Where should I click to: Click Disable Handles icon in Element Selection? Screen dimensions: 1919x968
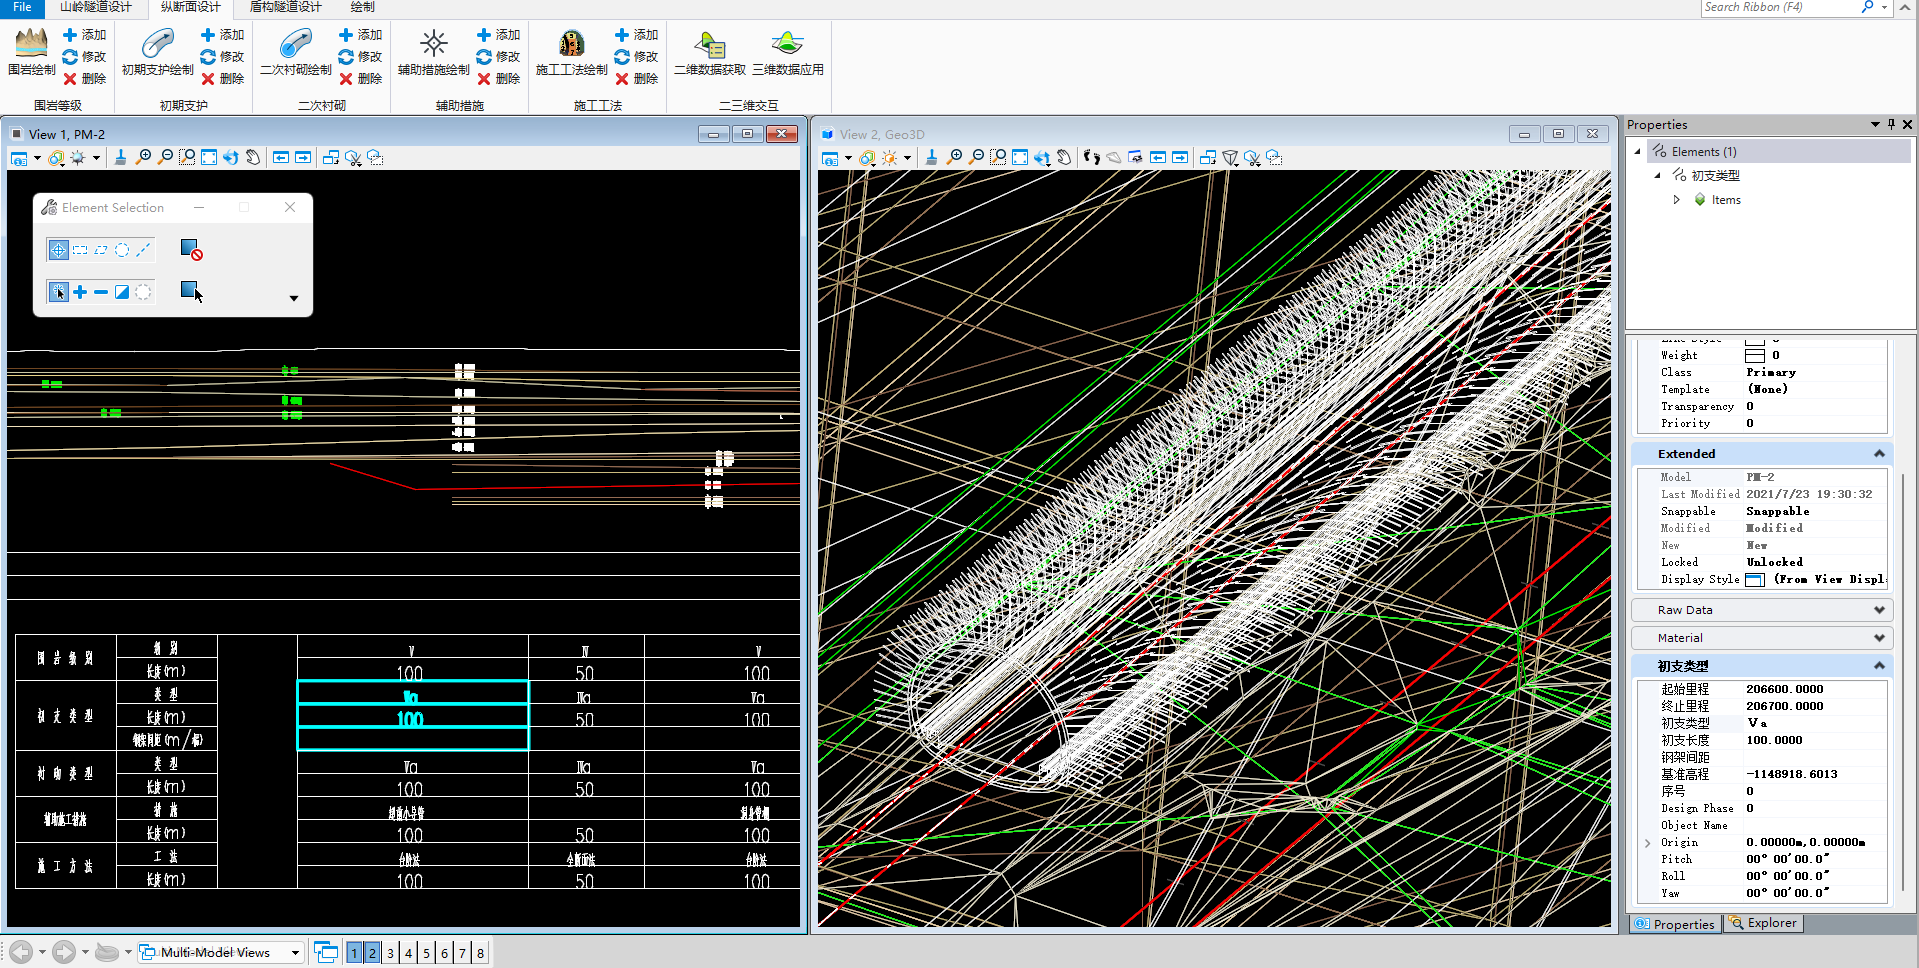point(191,250)
